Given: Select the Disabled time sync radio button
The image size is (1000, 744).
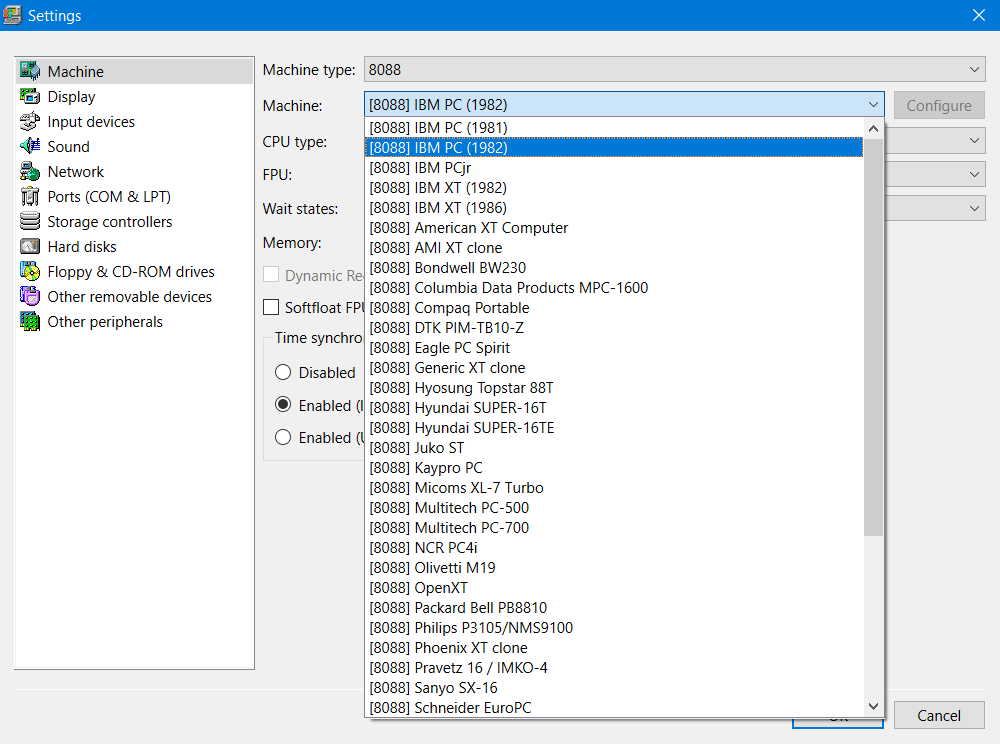Looking at the screenshot, I should pos(283,372).
